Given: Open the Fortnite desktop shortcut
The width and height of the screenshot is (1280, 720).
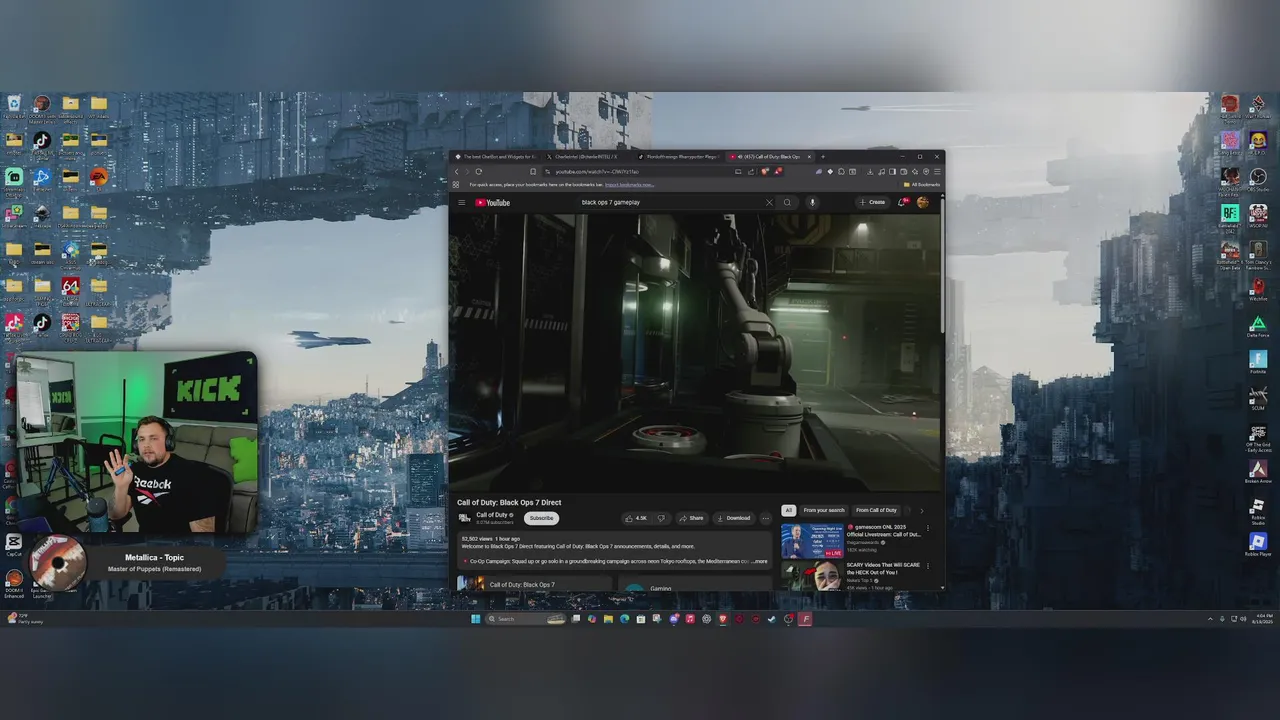Looking at the screenshot, I should click(x=1258, y=363).
